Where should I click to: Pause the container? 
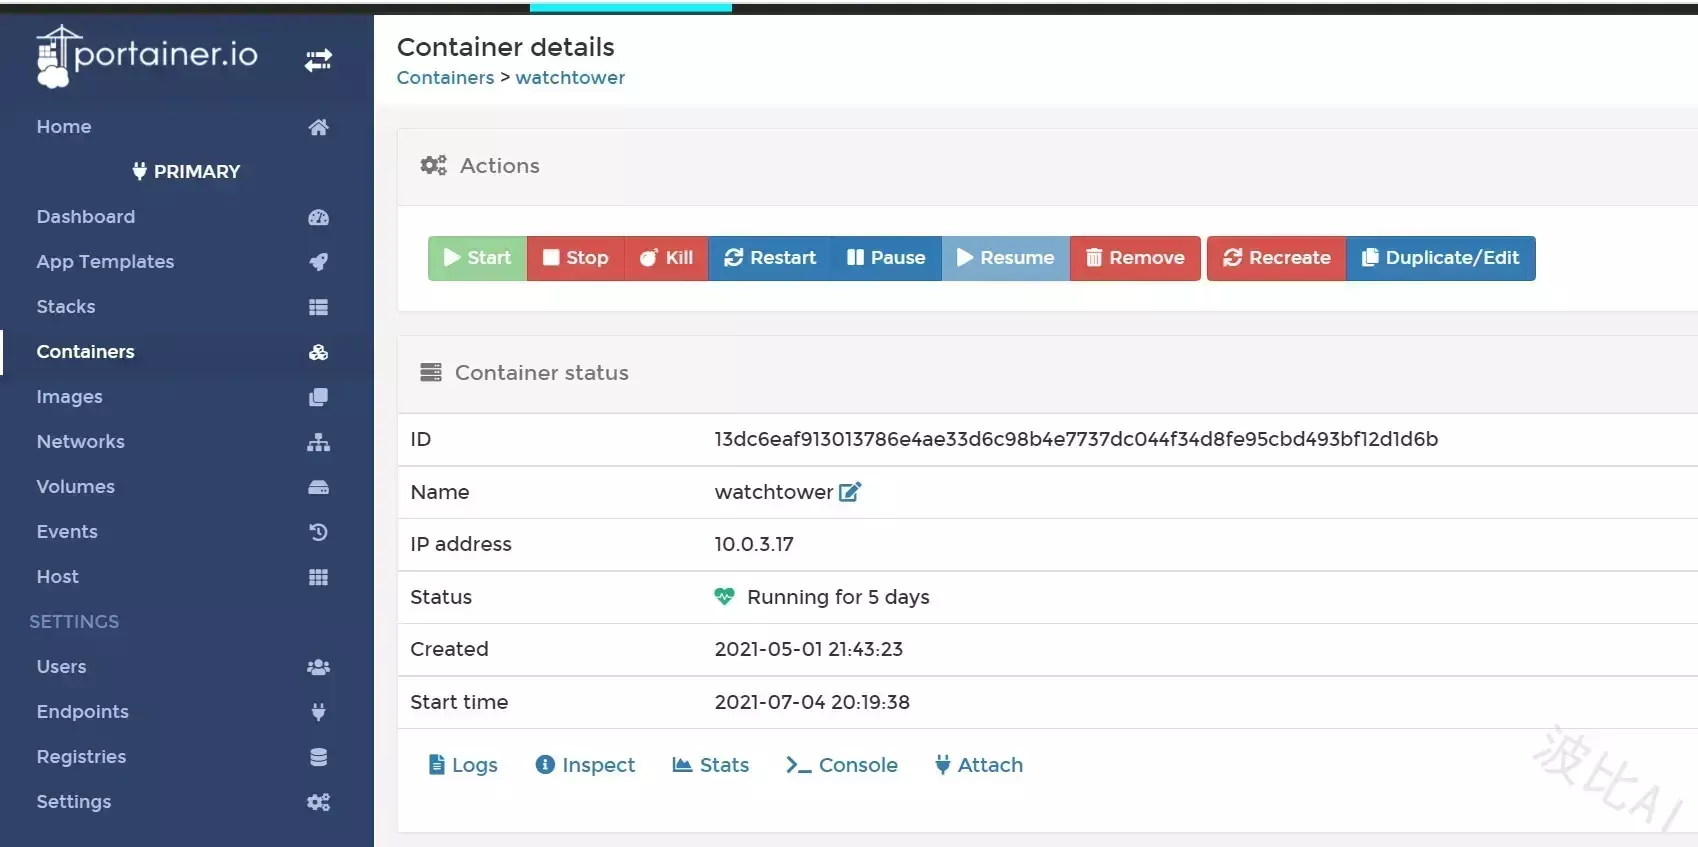point(887,258)
